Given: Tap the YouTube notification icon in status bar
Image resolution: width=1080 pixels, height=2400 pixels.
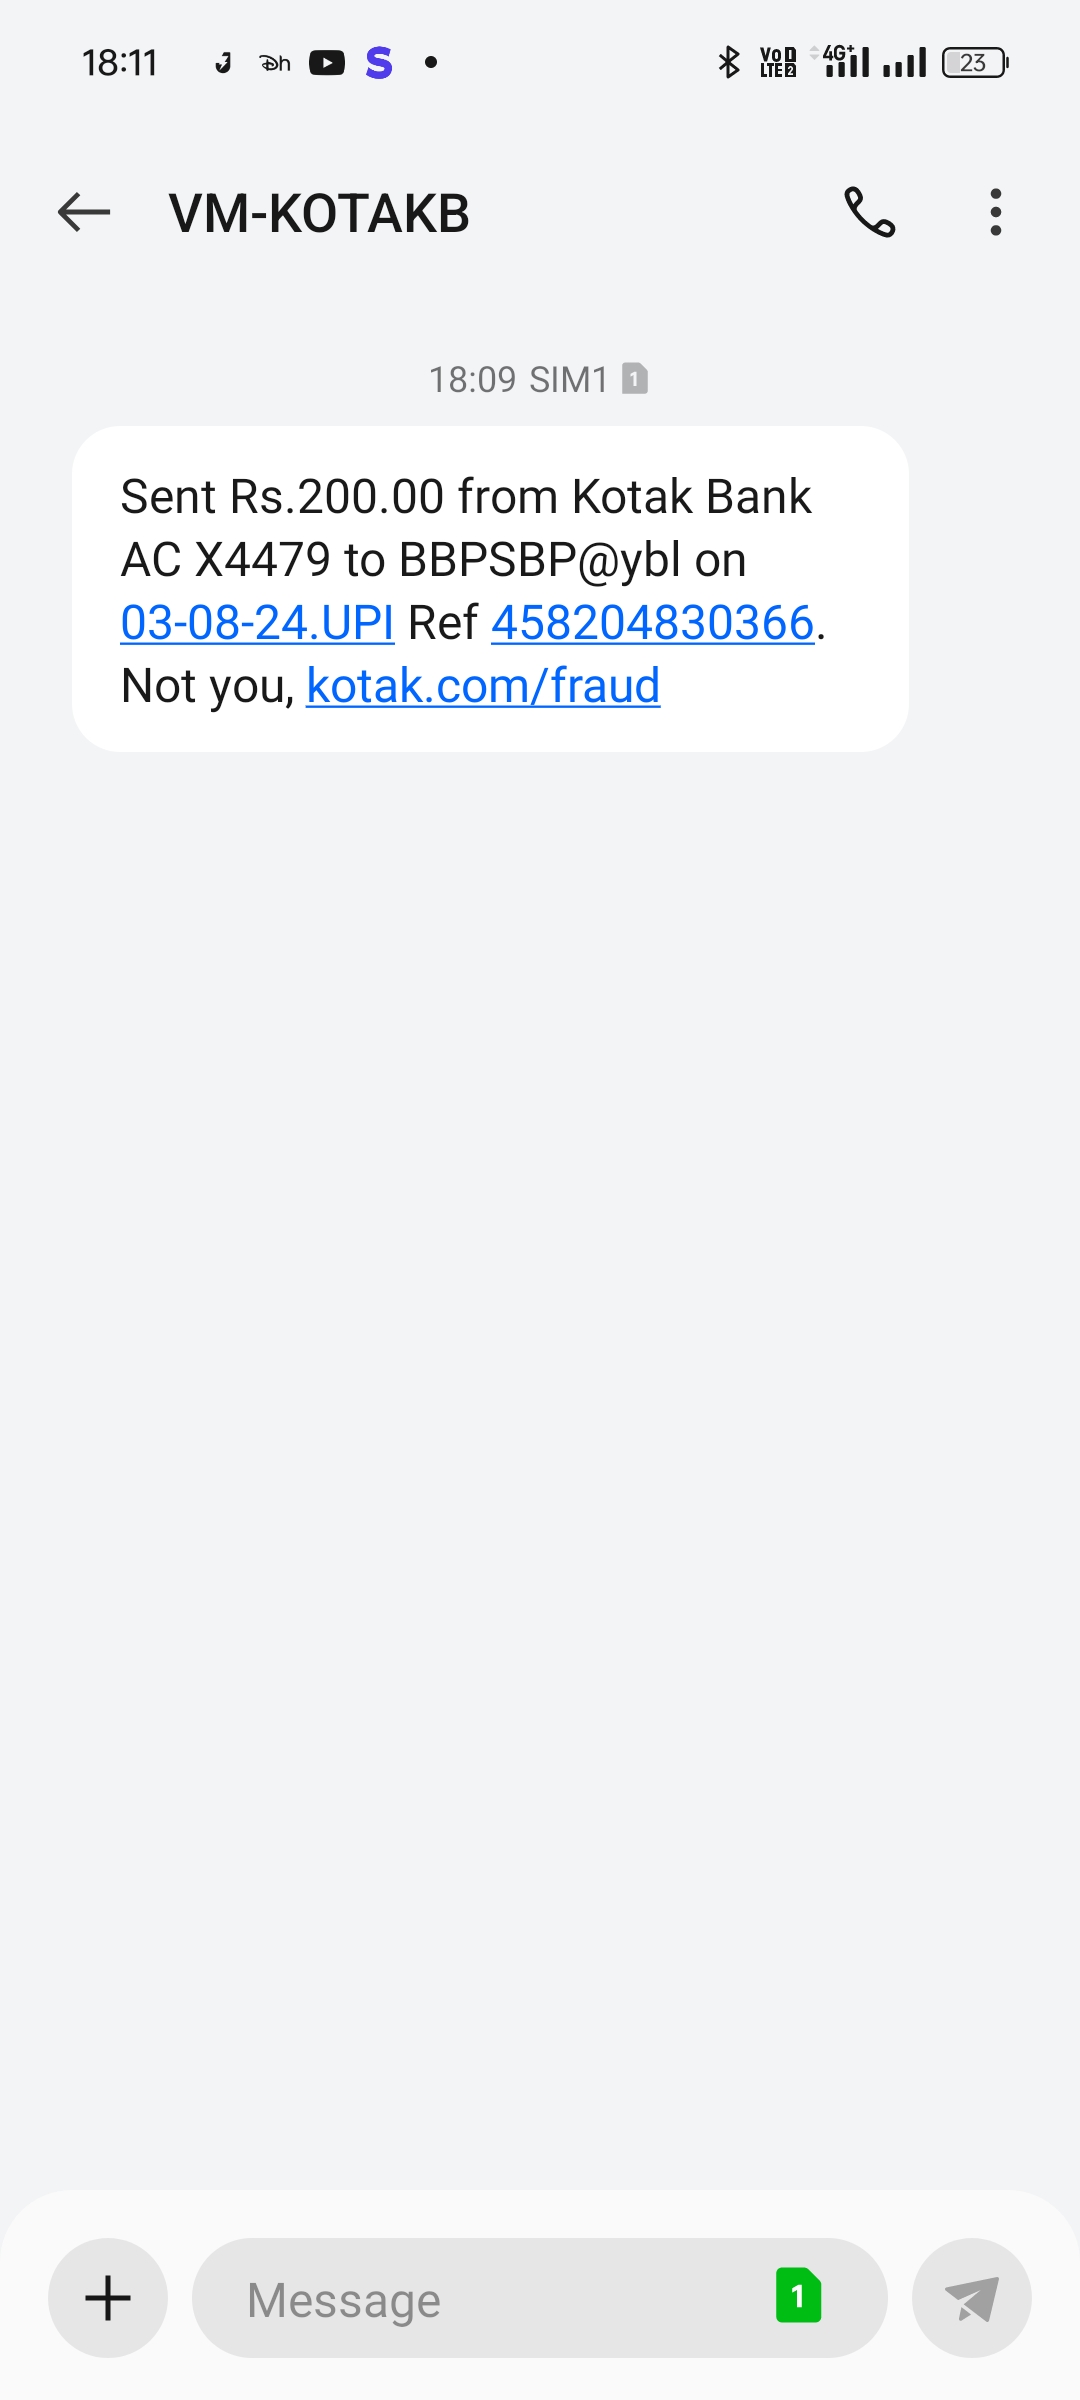Looking at the screenshot, I should tap(327, 63).
